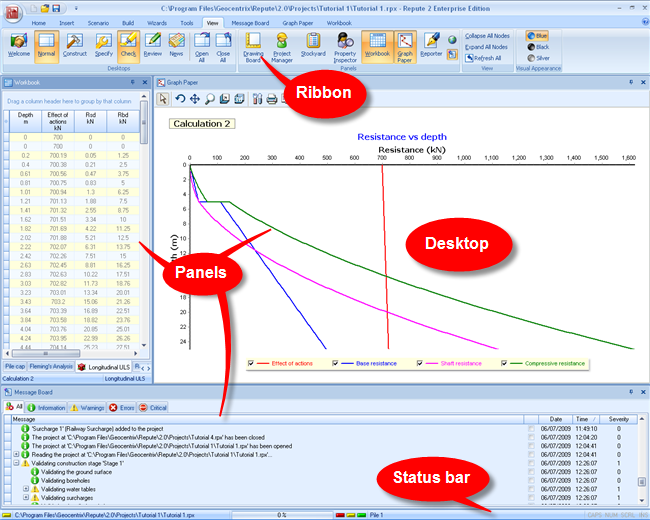This screenshot has height=520, width=650.
Task: Open the Construct desktop
Action: [x=75, y=46]
